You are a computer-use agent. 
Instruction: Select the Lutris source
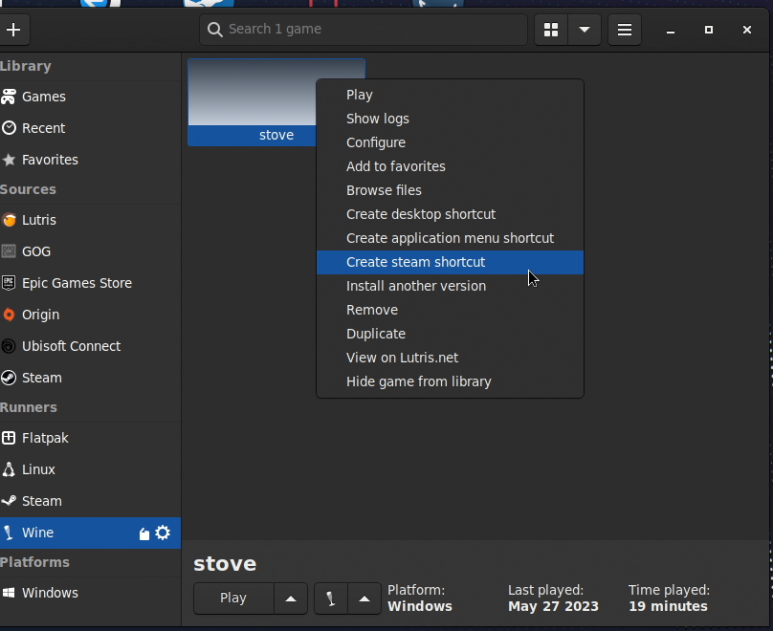90,220
